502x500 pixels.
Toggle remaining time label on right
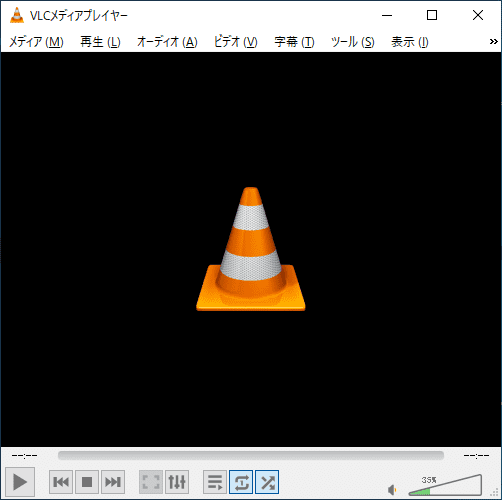(x=476, y=455)
